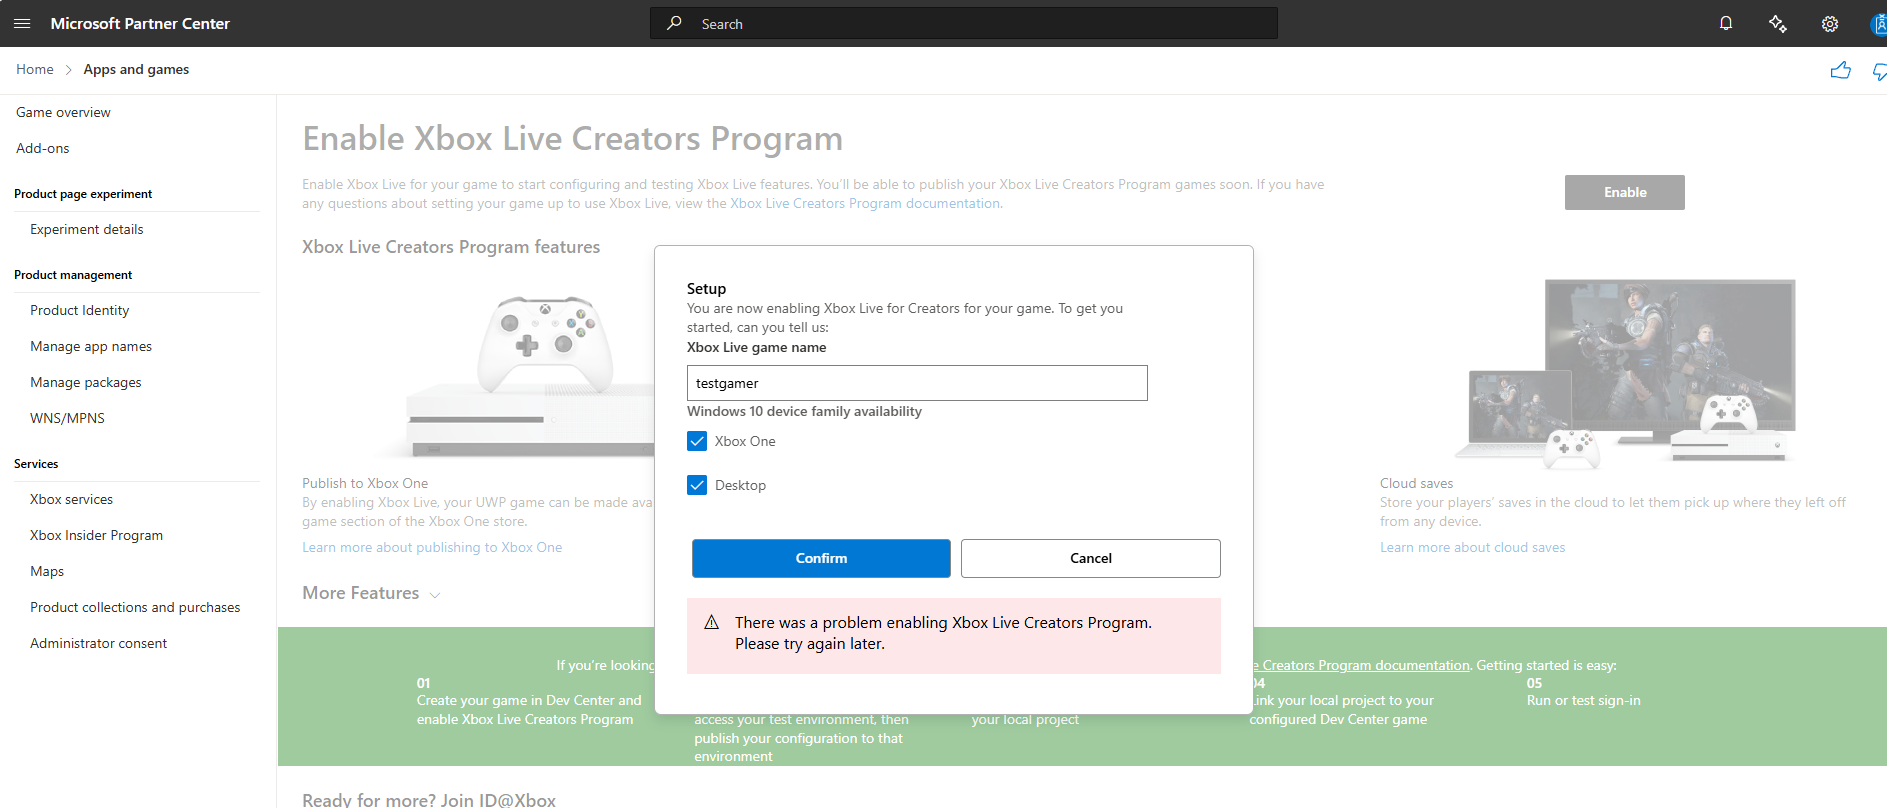
Task: Click the gray Enable button
Action: [x=1624, y=192]
